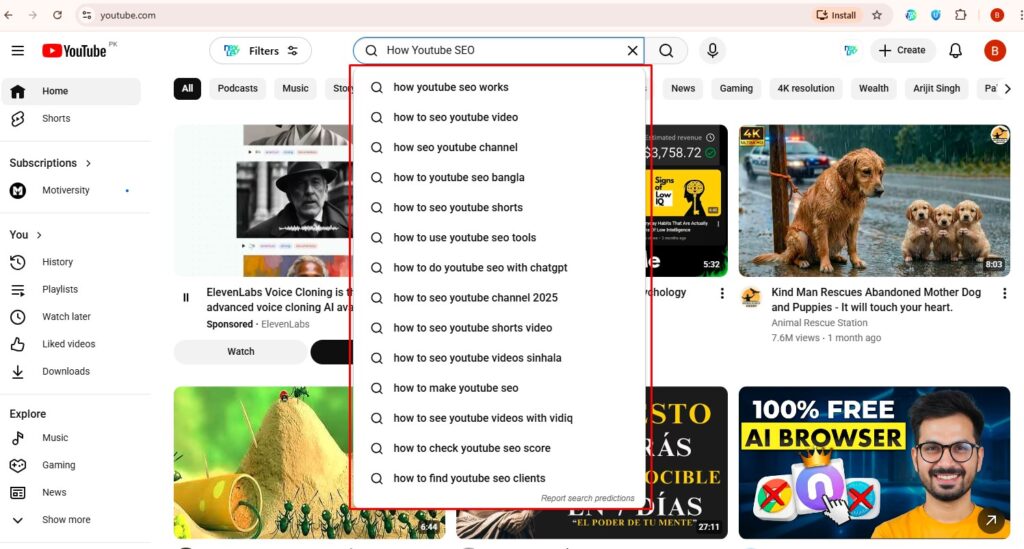Expand Show more in sidebar
This screenshot has height=549, width=1024.
(x=71, y=520)
